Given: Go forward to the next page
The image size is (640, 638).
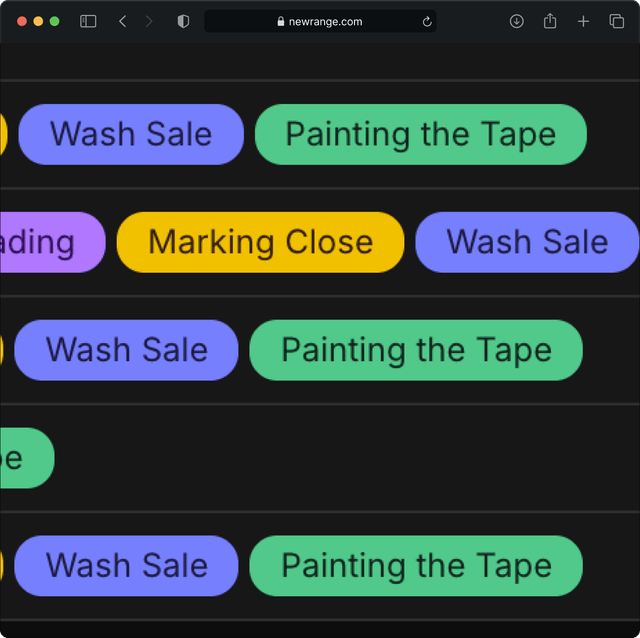Looking at the screenshot, I should (149, 21).
